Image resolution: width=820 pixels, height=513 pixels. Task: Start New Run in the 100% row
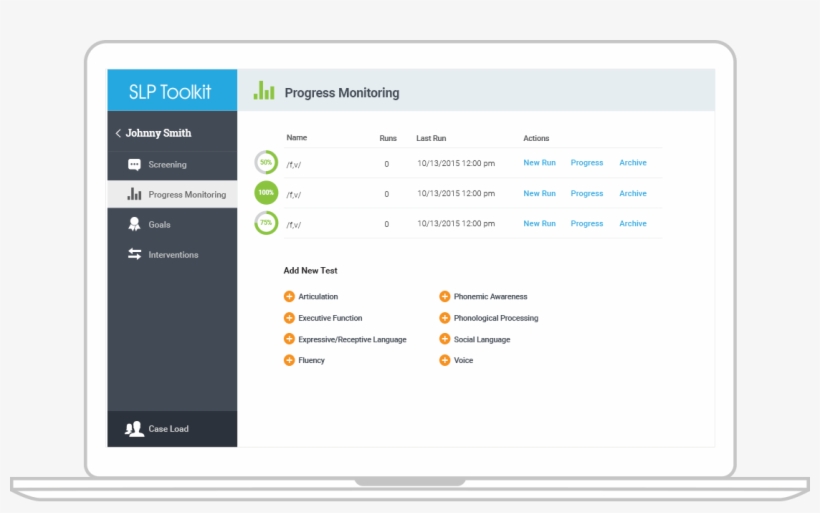tap(539, 193)
